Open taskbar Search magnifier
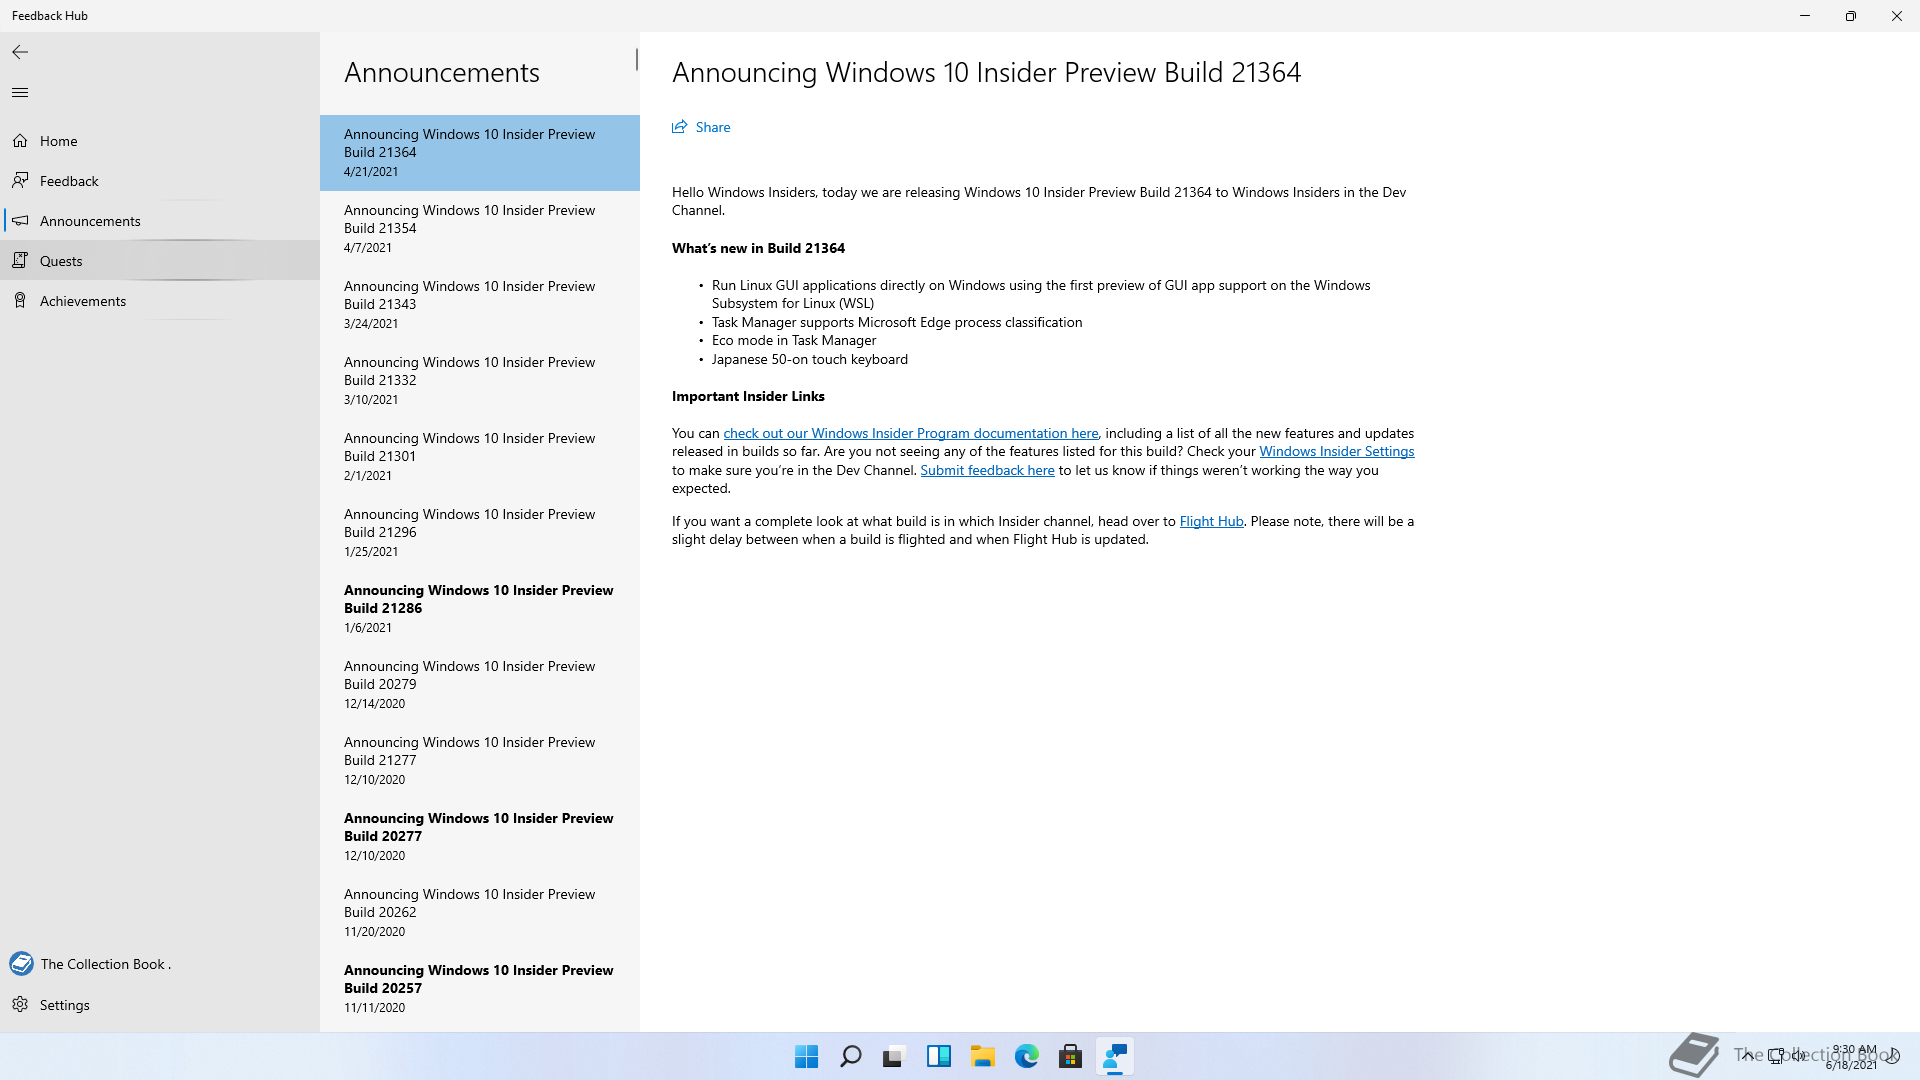Screen dimensions: 1920x1080 tap(851, 1057)
